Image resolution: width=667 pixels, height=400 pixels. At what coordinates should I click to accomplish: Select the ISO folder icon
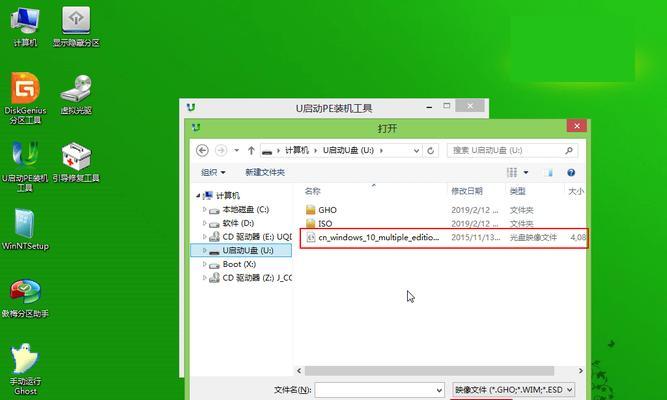[311, 223]
